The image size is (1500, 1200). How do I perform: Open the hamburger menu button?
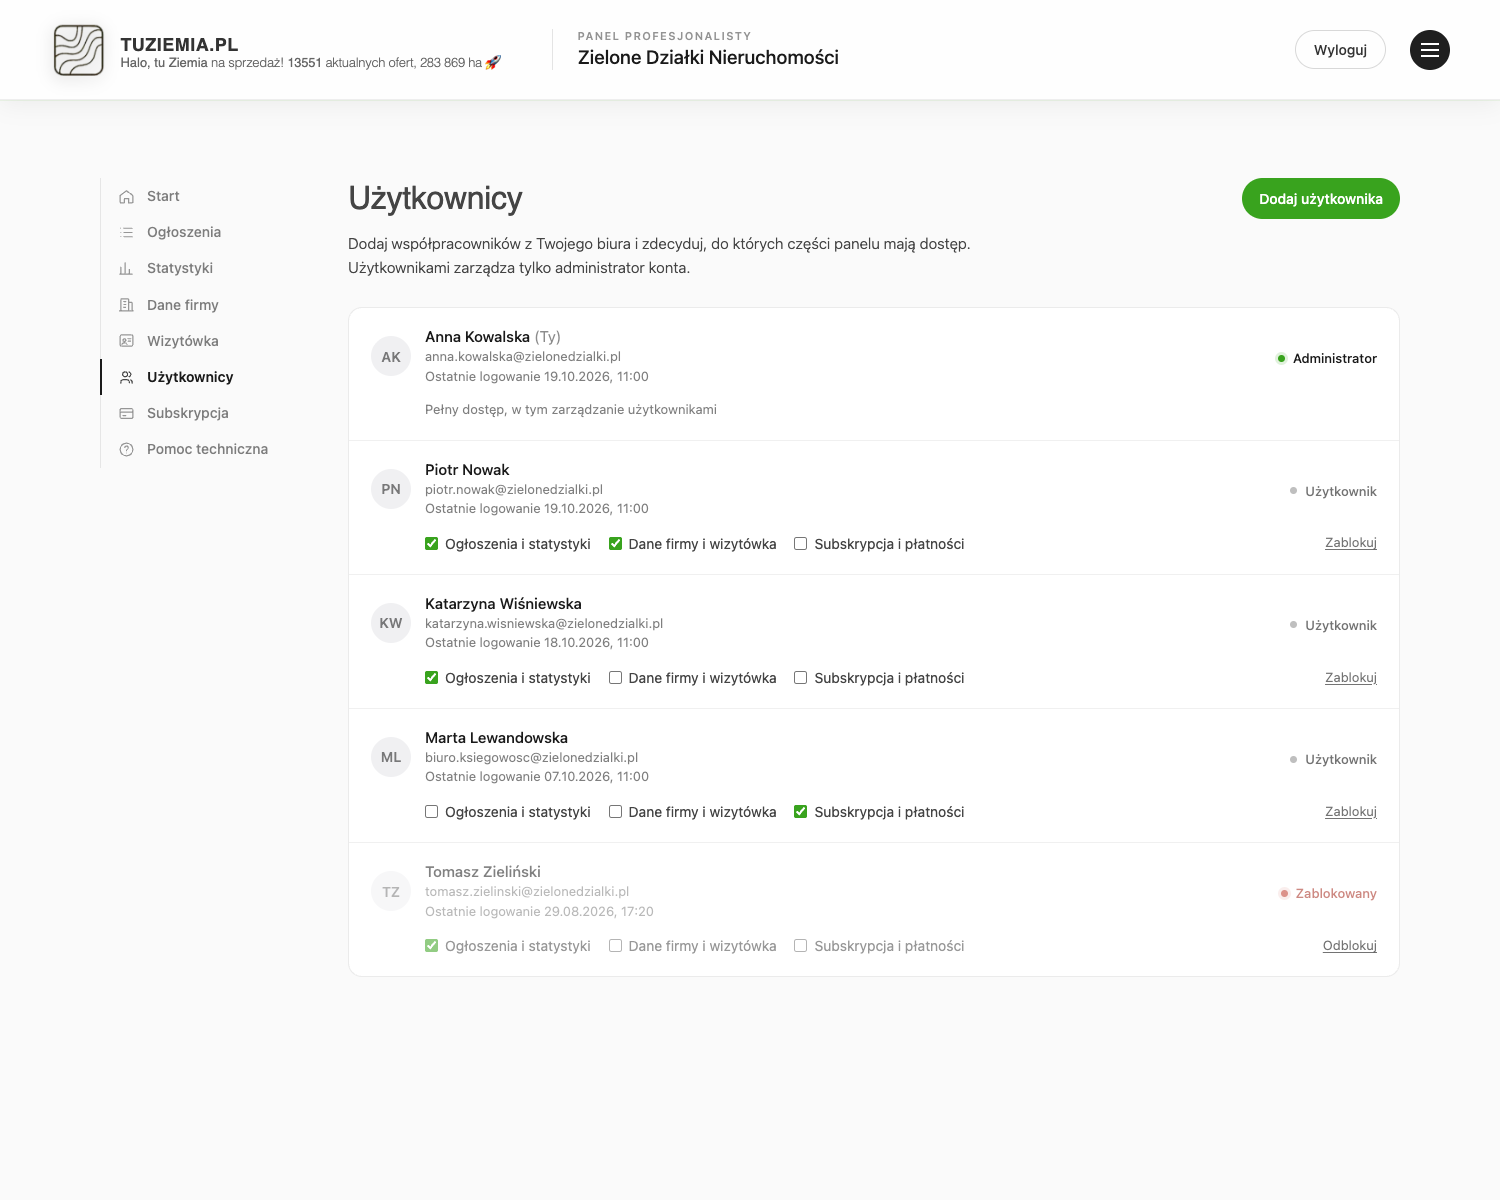pyautogui.click(x=1430, y=50)
